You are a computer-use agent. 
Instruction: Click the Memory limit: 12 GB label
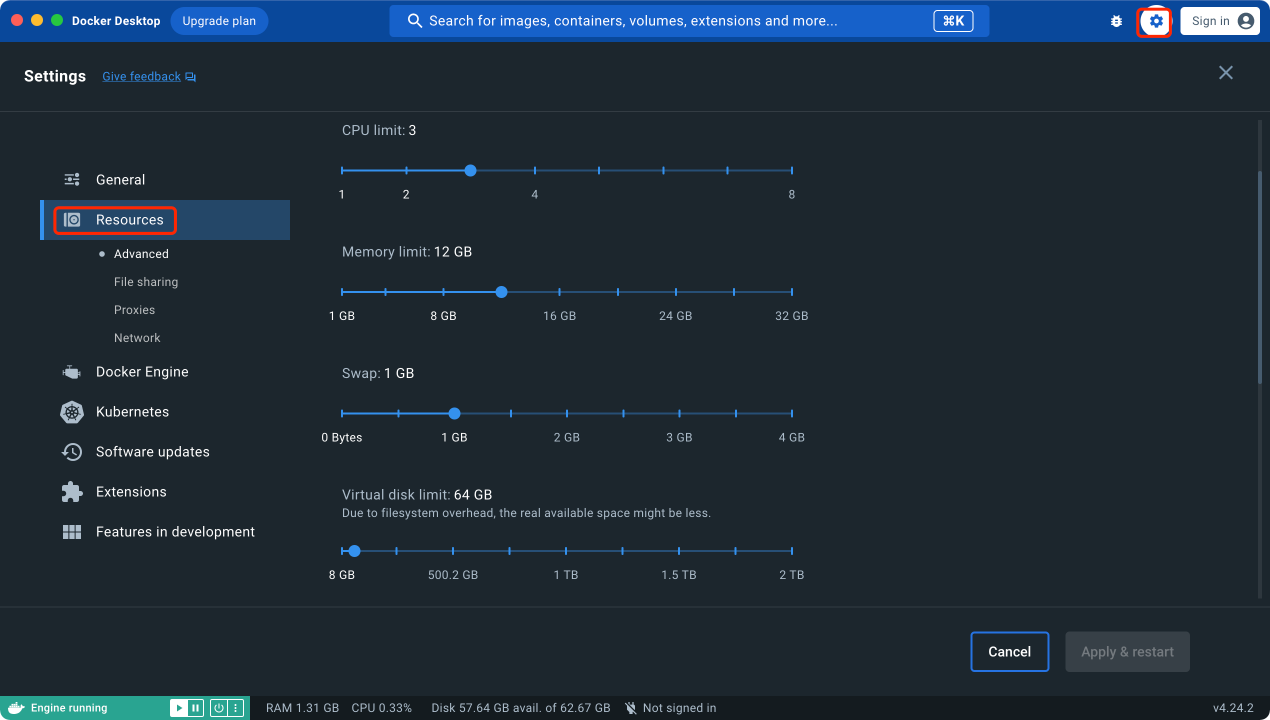pyautogui.click(x=407, y=252)
